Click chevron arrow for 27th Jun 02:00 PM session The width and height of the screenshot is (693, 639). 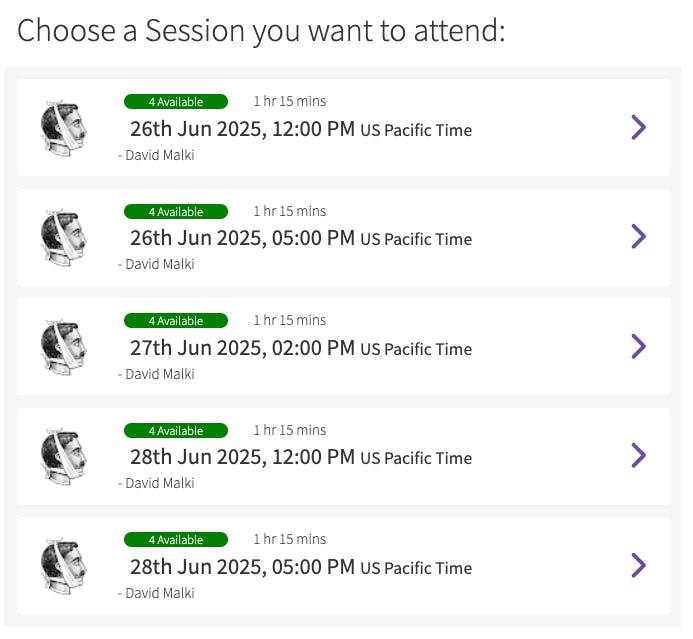click(639, 346)
